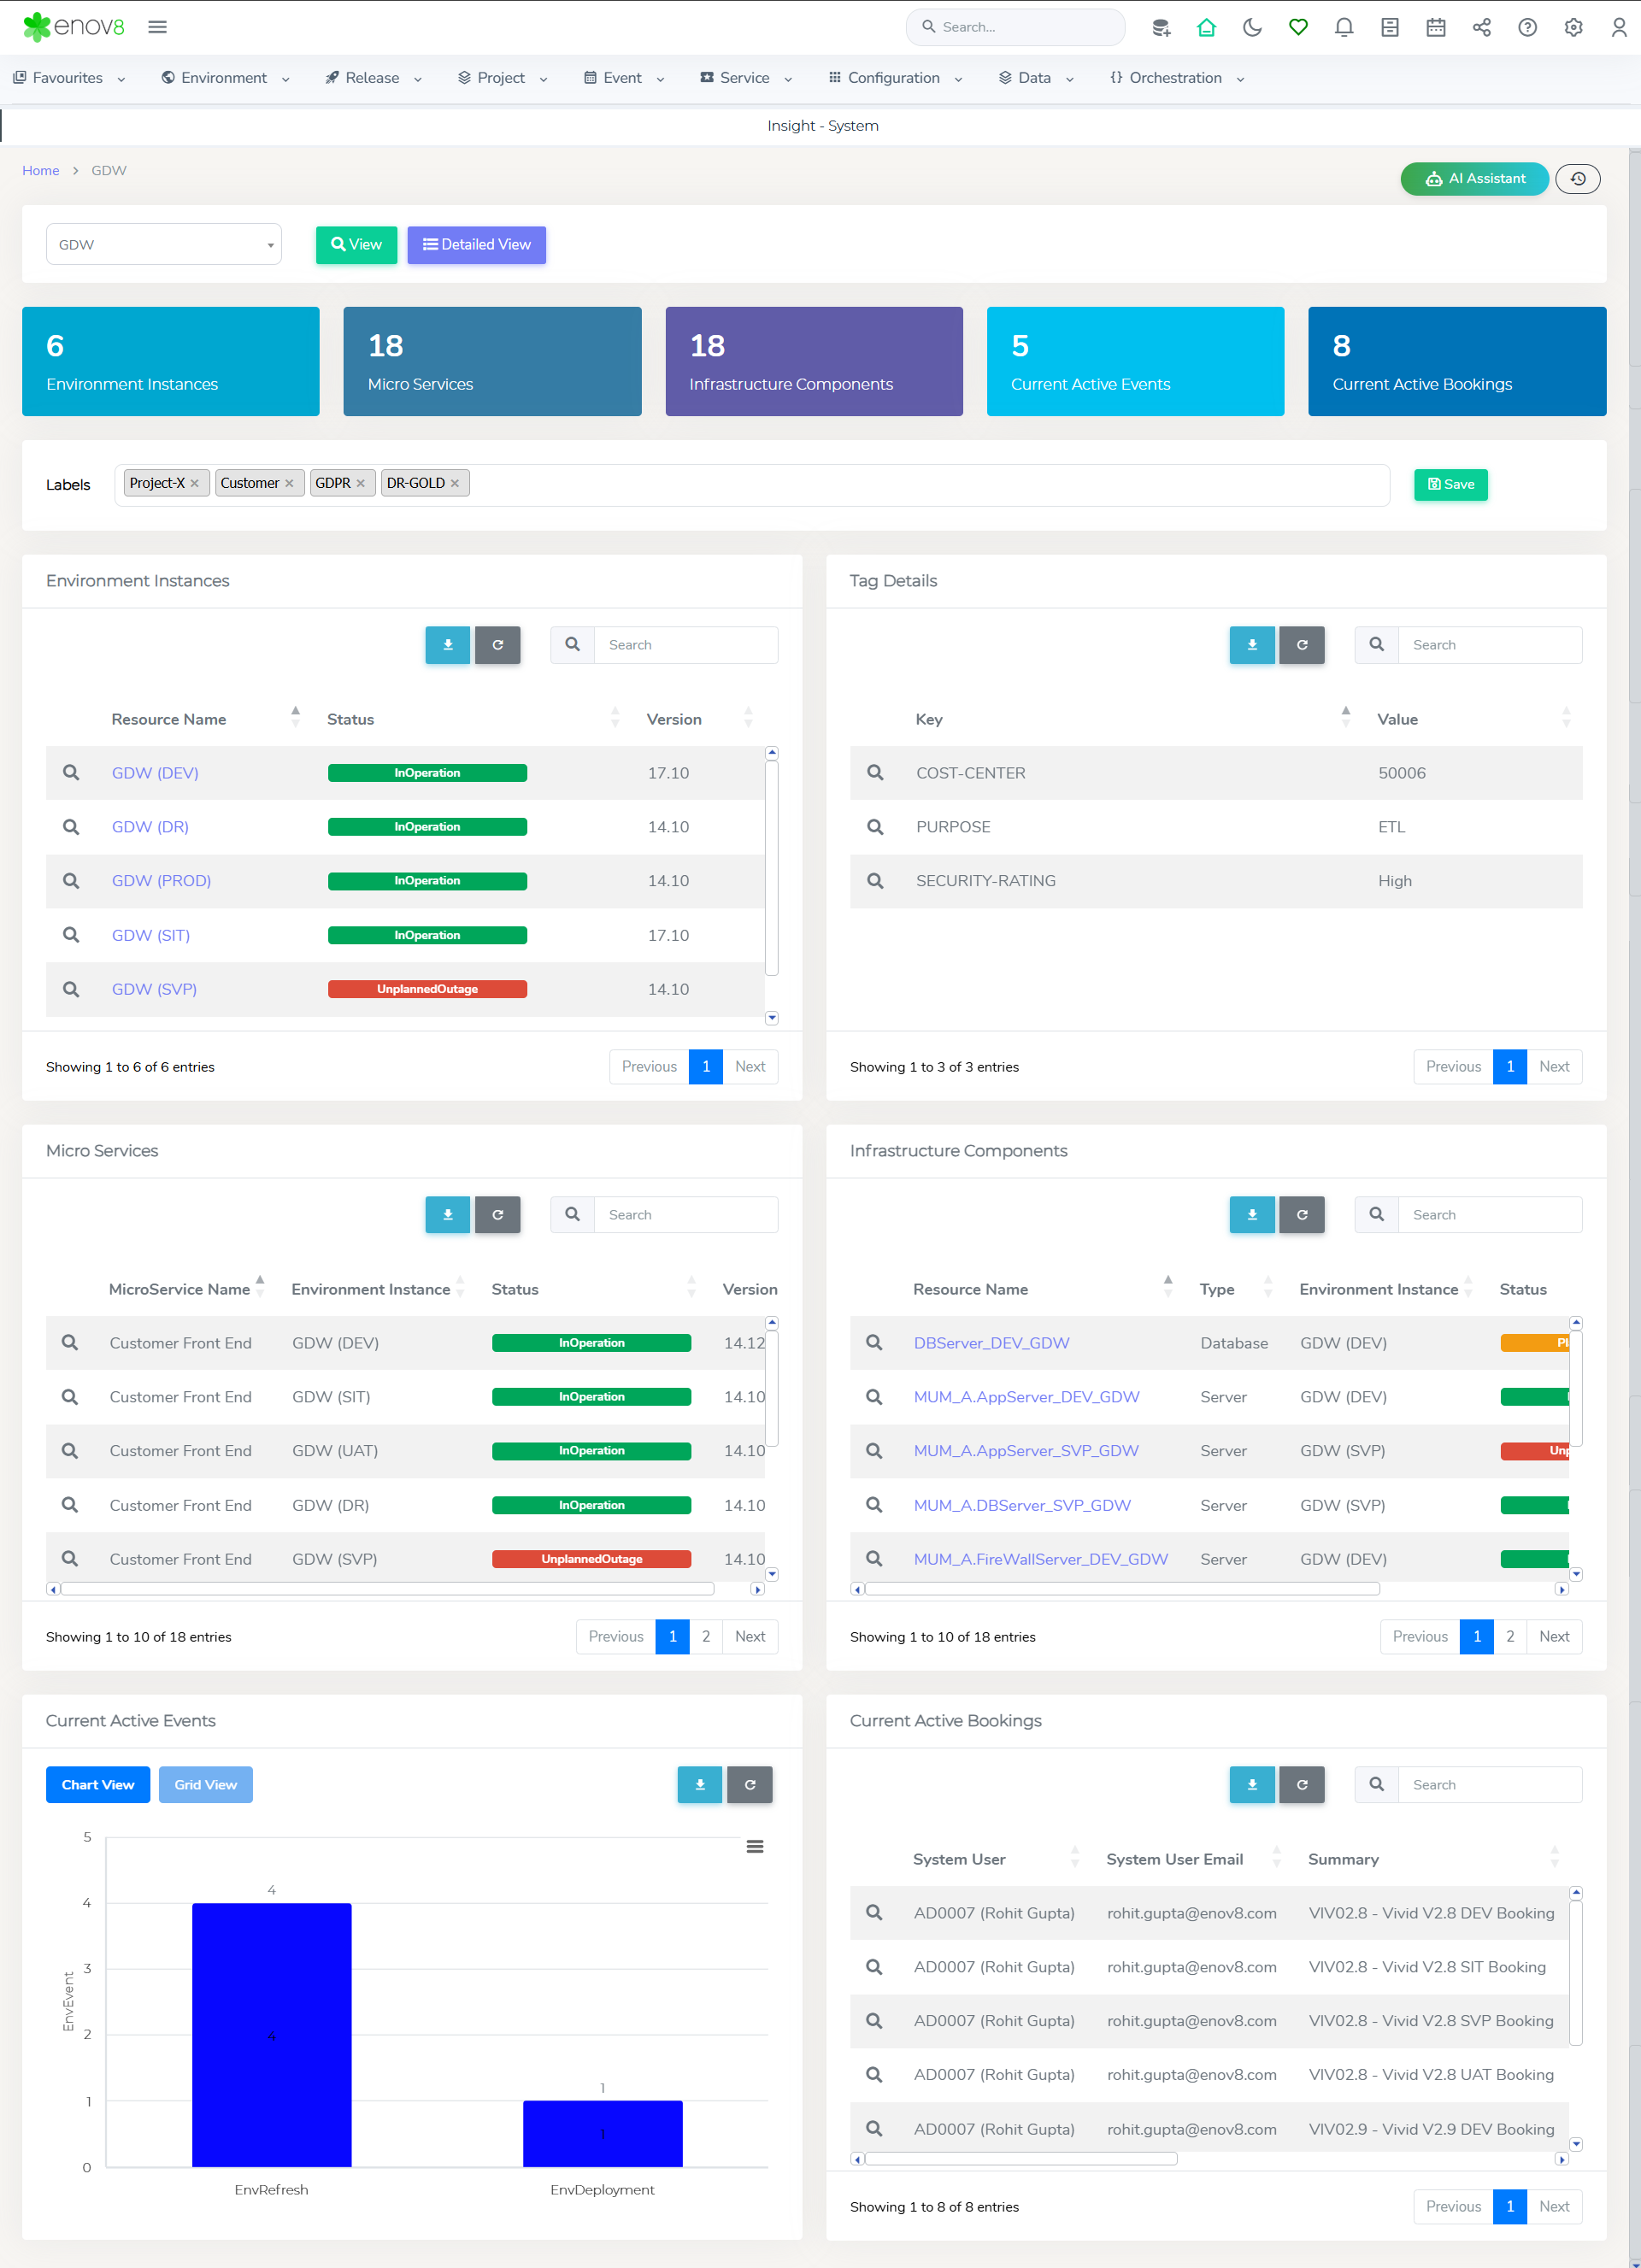Expand the Orchestration menu

1177,78
